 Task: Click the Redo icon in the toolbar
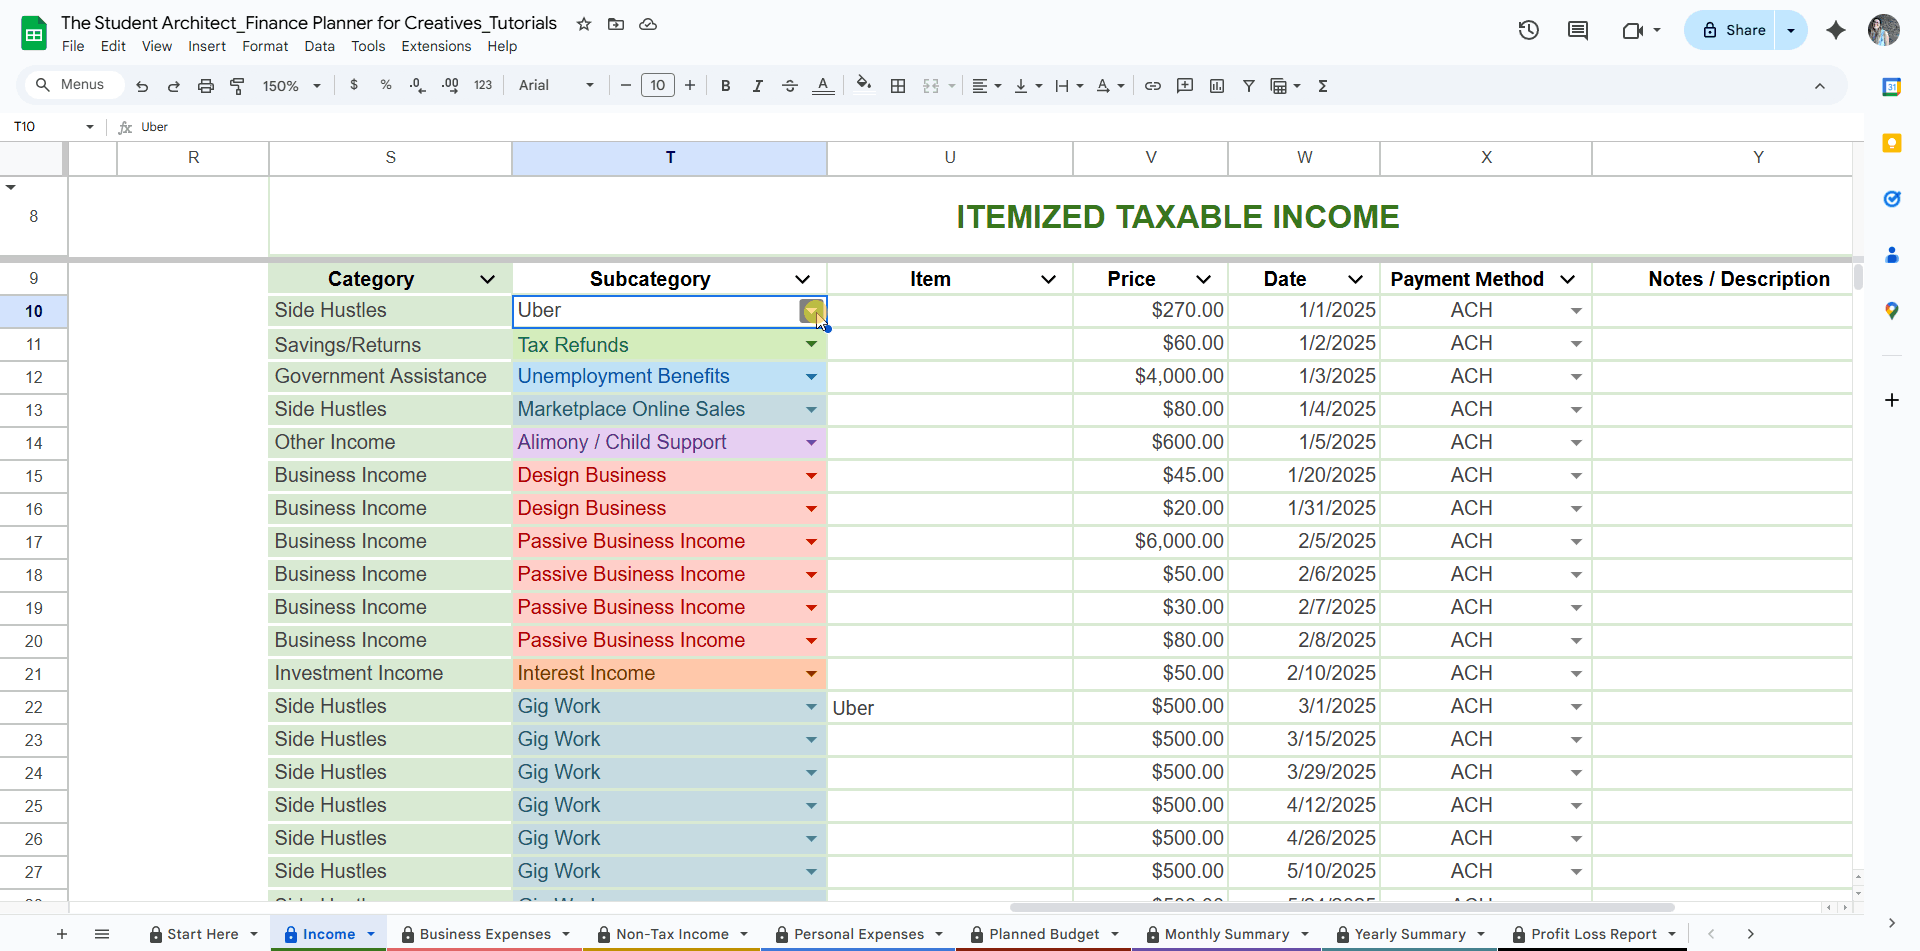[x=174, y=86]
